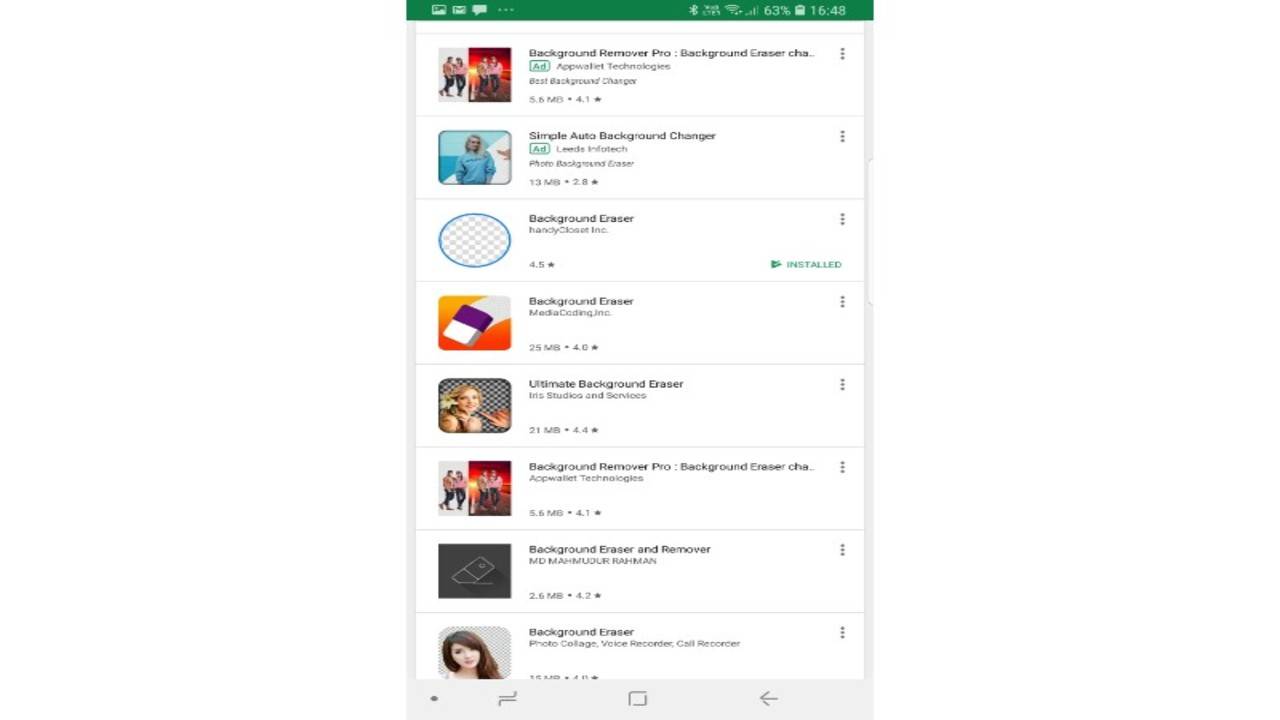The width and height of the screenshot is (1280, 720).
Task: Open overflow menu for handyCloset Background Eraser
Action: (842, 219)
